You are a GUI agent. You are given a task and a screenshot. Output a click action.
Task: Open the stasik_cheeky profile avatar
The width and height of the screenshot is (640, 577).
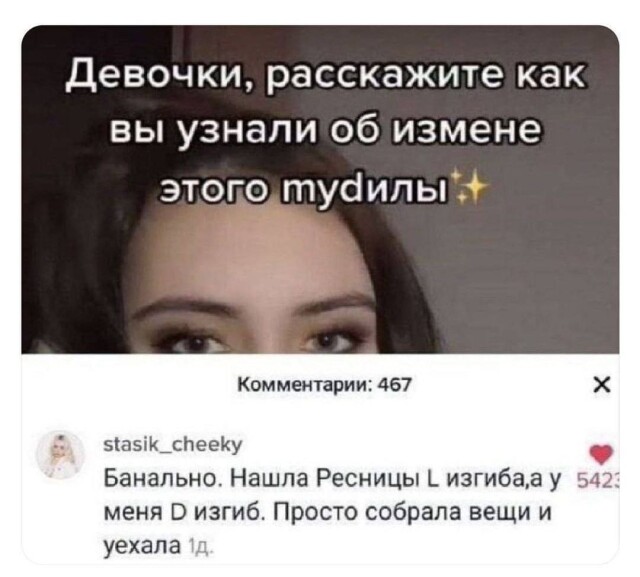coord(61,454)
